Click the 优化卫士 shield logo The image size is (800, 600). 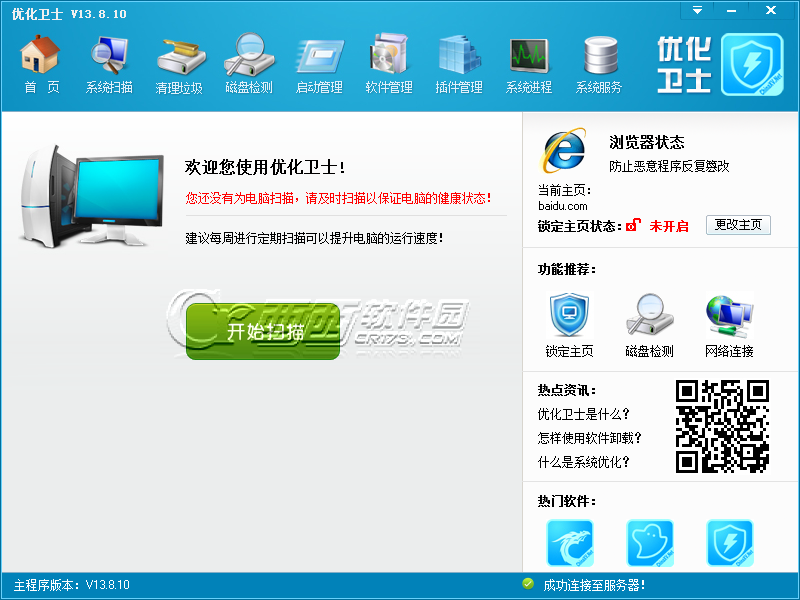click(x=752, y=64)
